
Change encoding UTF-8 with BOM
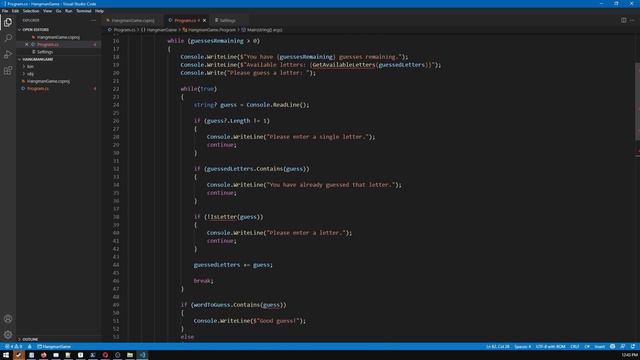click(551, 347)
